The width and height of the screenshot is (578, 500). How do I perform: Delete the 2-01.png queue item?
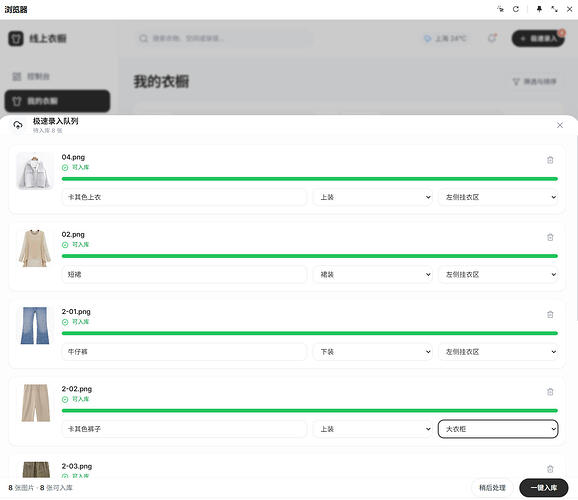[550, 315]
